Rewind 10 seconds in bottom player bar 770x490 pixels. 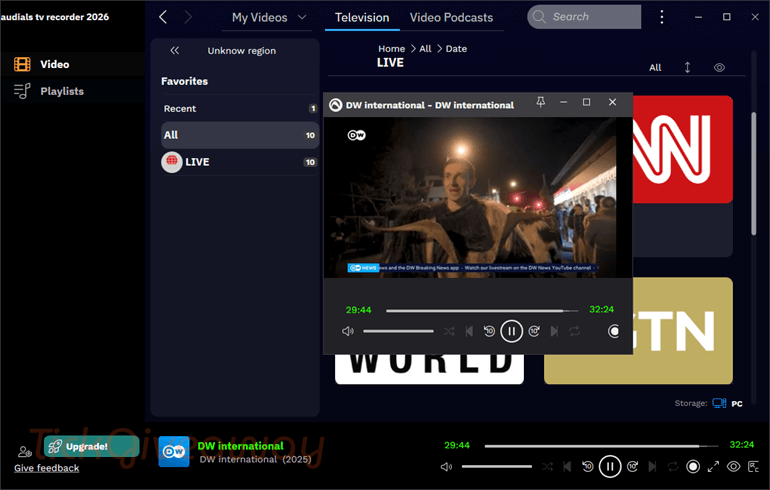tap(587, 467)
